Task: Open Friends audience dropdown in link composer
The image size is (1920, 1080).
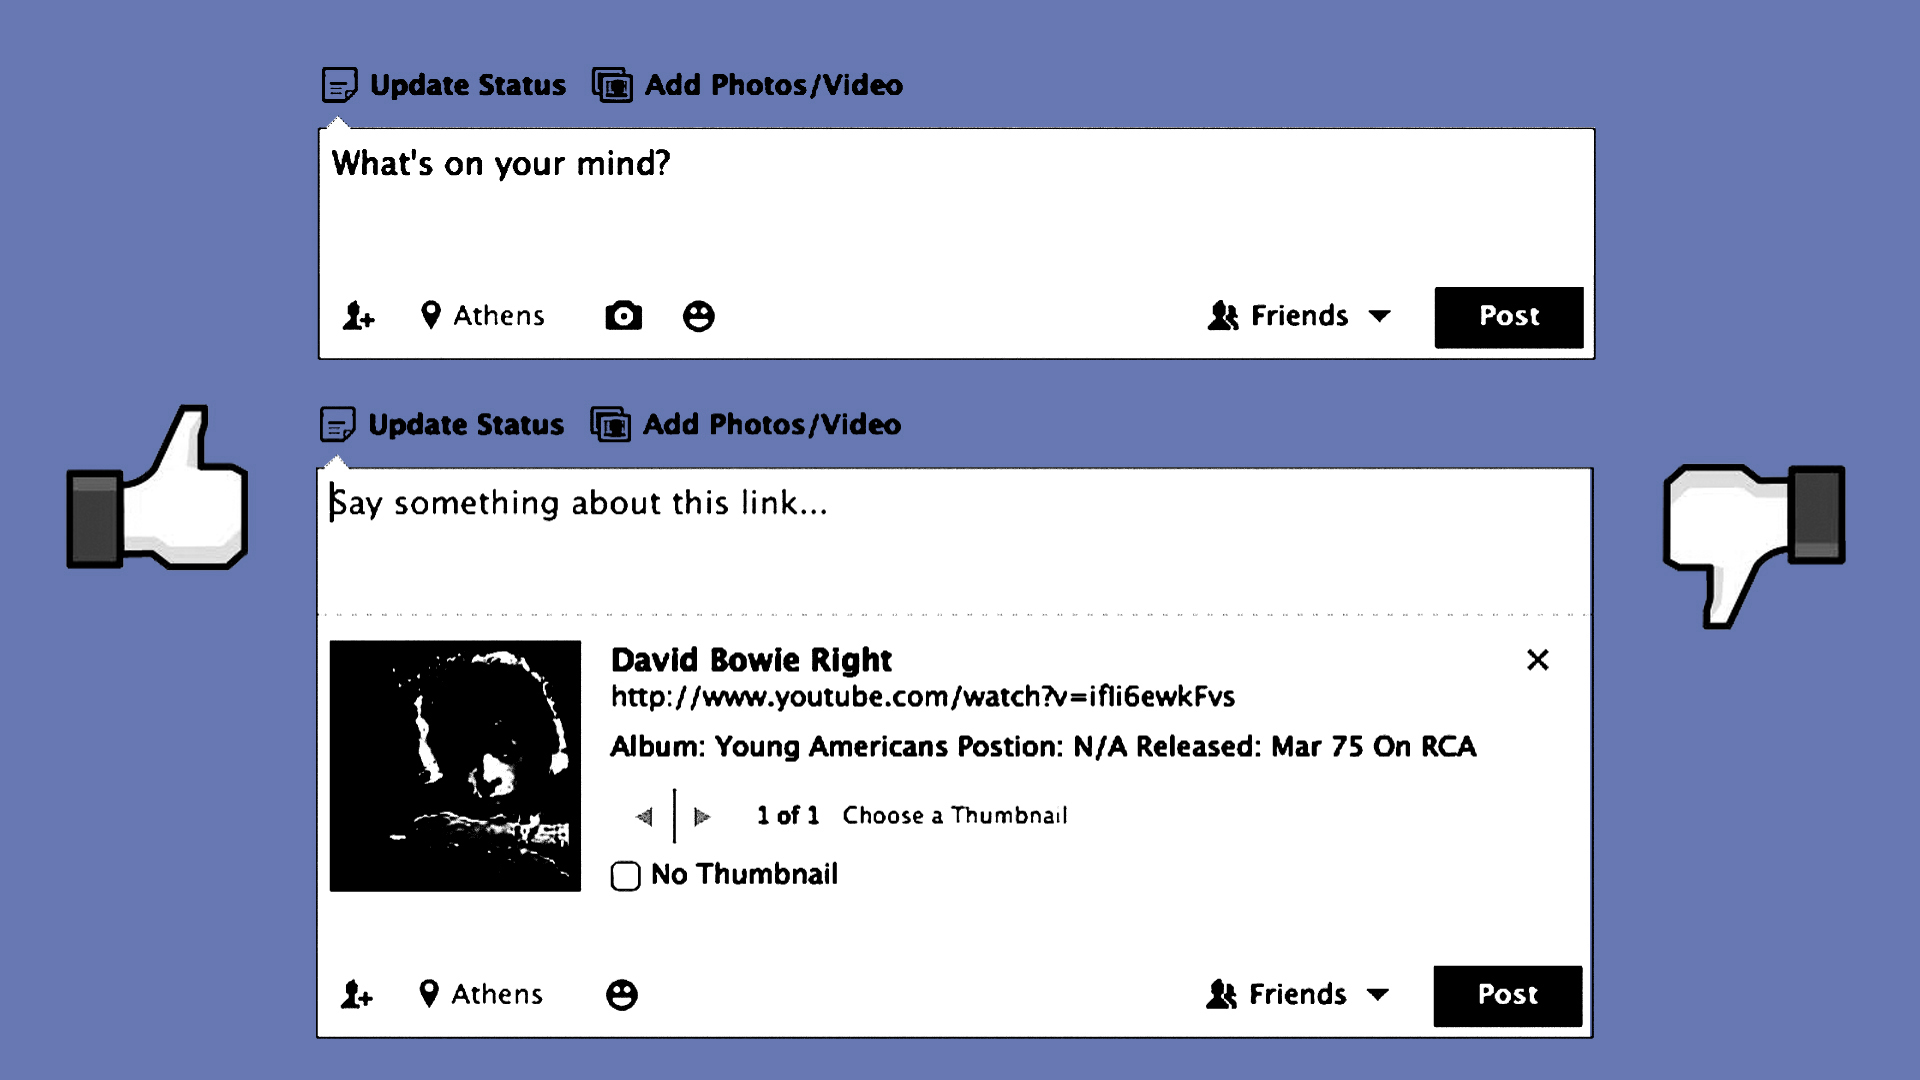Action: tap(1296, 995)
